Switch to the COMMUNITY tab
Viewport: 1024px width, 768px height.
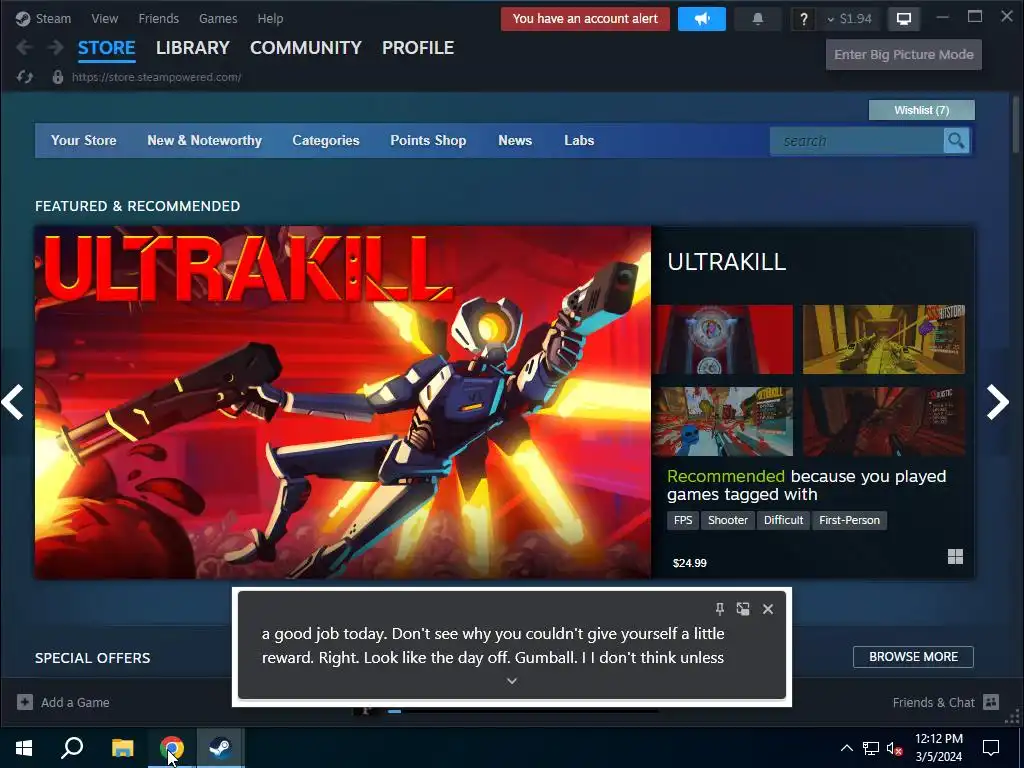(306, 48)
